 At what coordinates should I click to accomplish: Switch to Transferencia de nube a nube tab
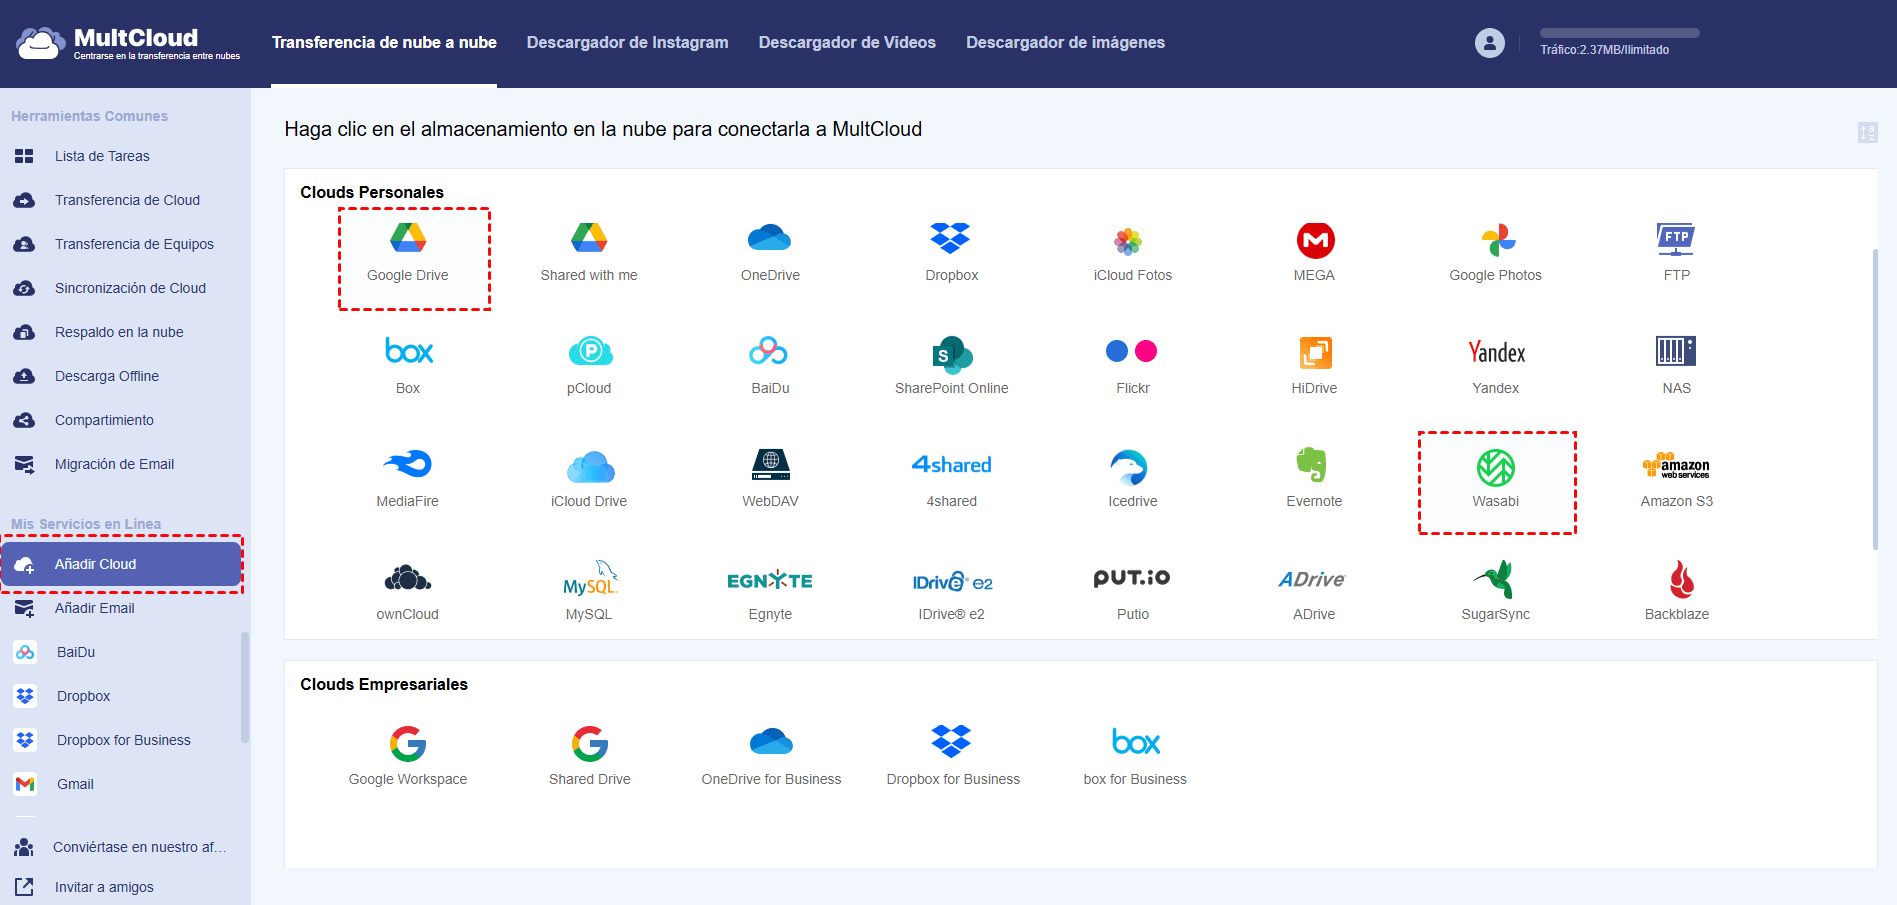click(384, 42)
